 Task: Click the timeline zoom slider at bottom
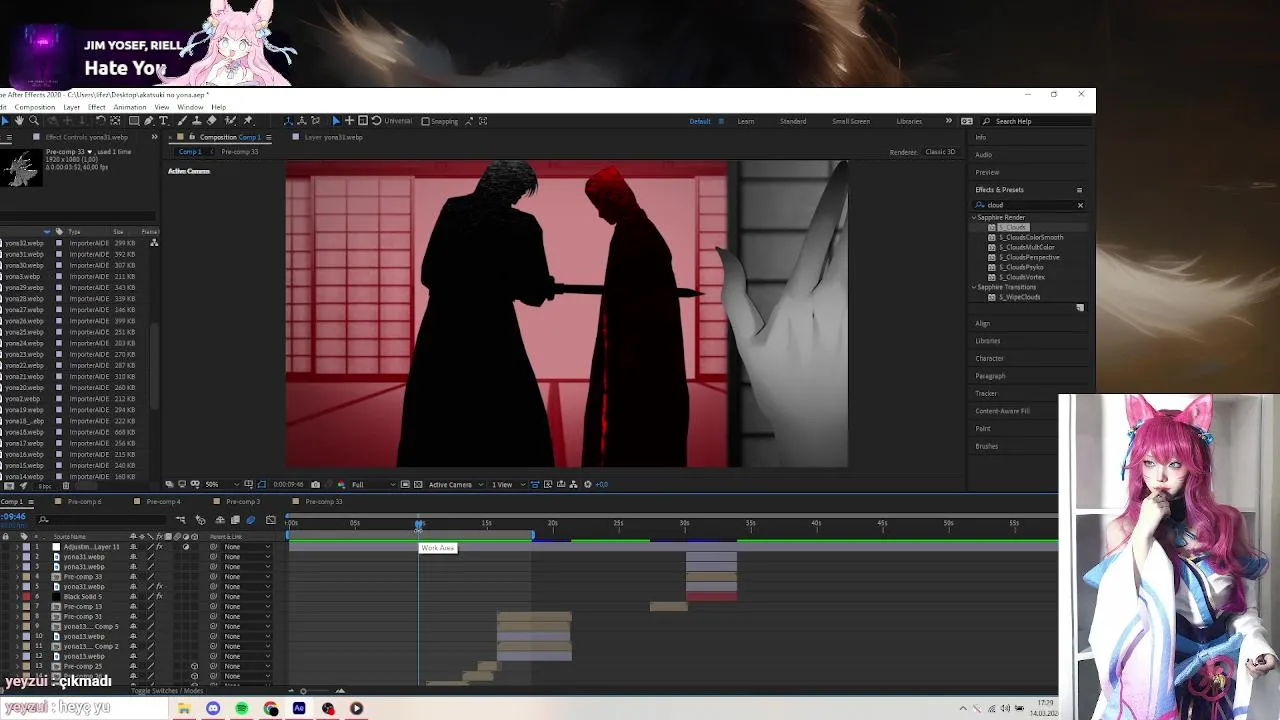click(303, 691)
